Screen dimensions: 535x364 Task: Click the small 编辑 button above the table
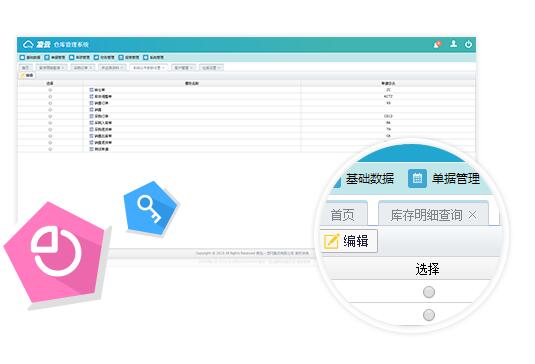(x=27, y=75)
